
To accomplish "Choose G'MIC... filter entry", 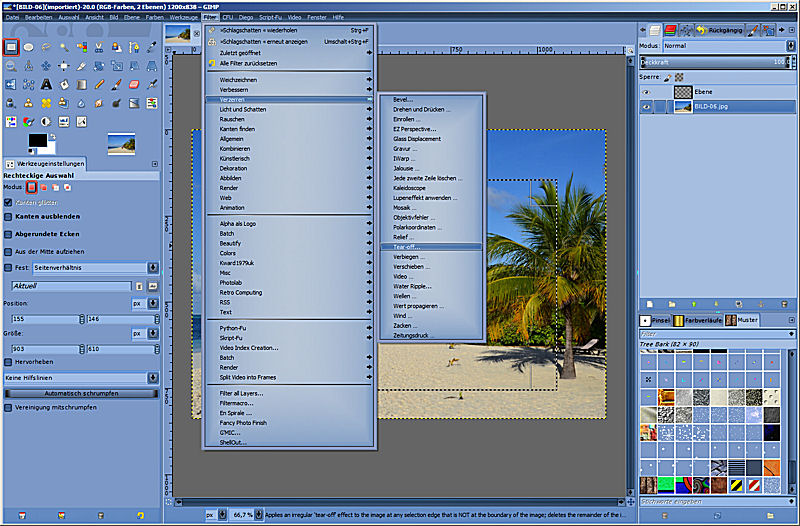I will pyautogui.click(x=289, y=433).
